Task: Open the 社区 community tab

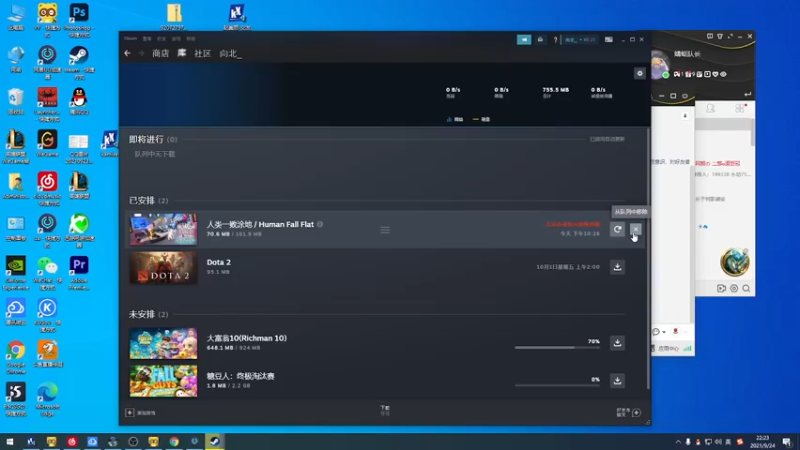Action: (x=203, y=53)
